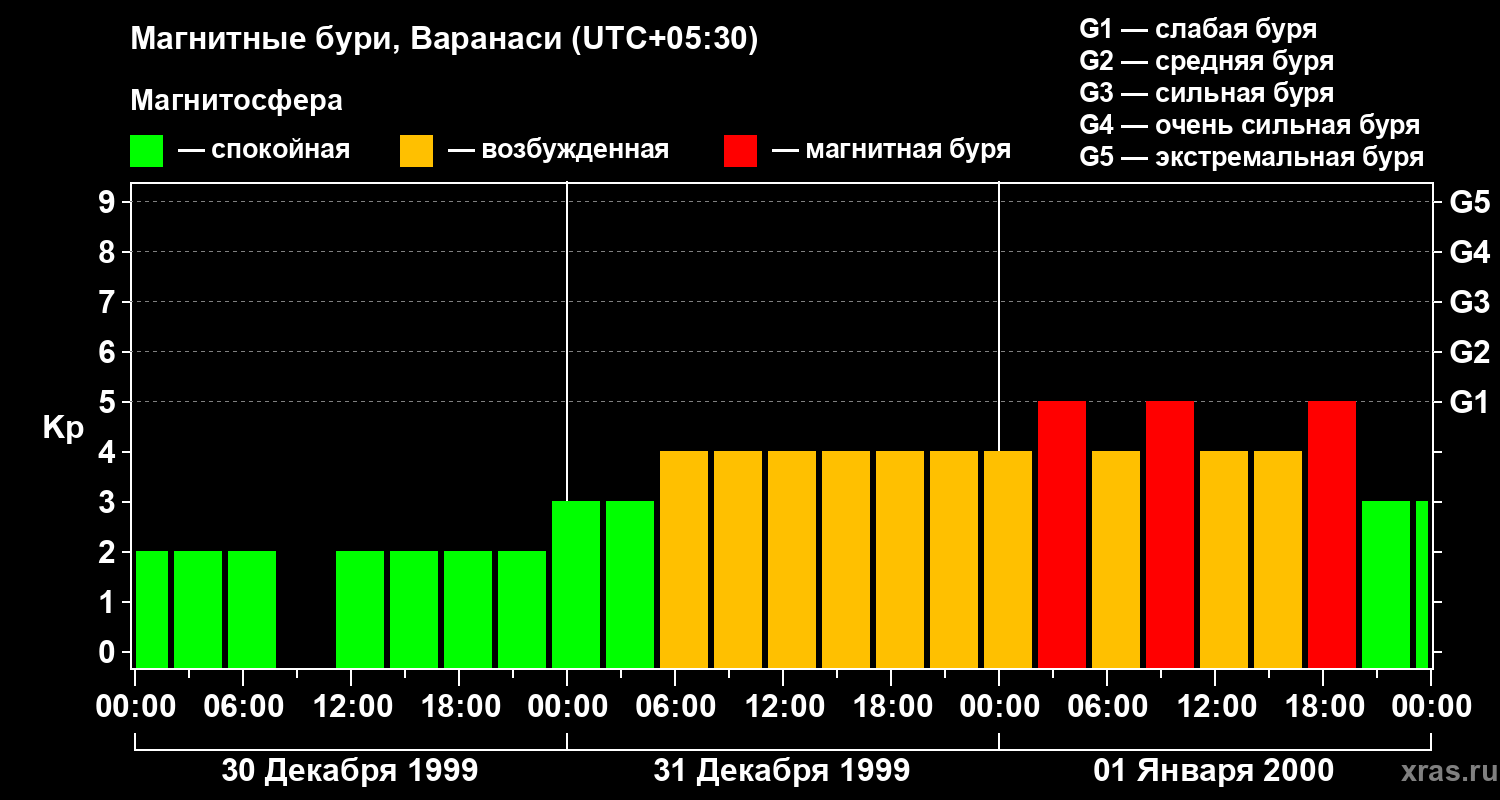Click the '— возбужденная' legend text

[x=558, y=150]
